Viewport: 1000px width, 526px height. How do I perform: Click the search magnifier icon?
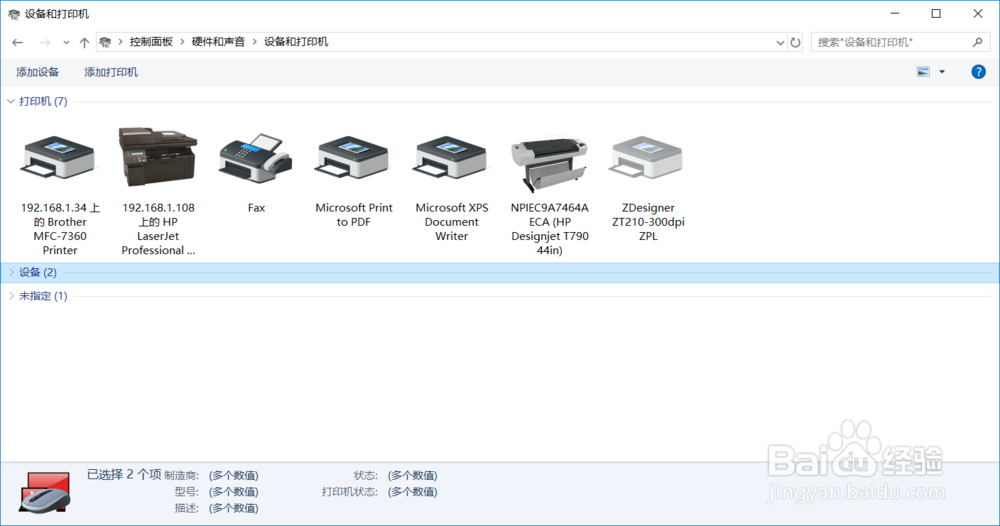pos(978,42)
